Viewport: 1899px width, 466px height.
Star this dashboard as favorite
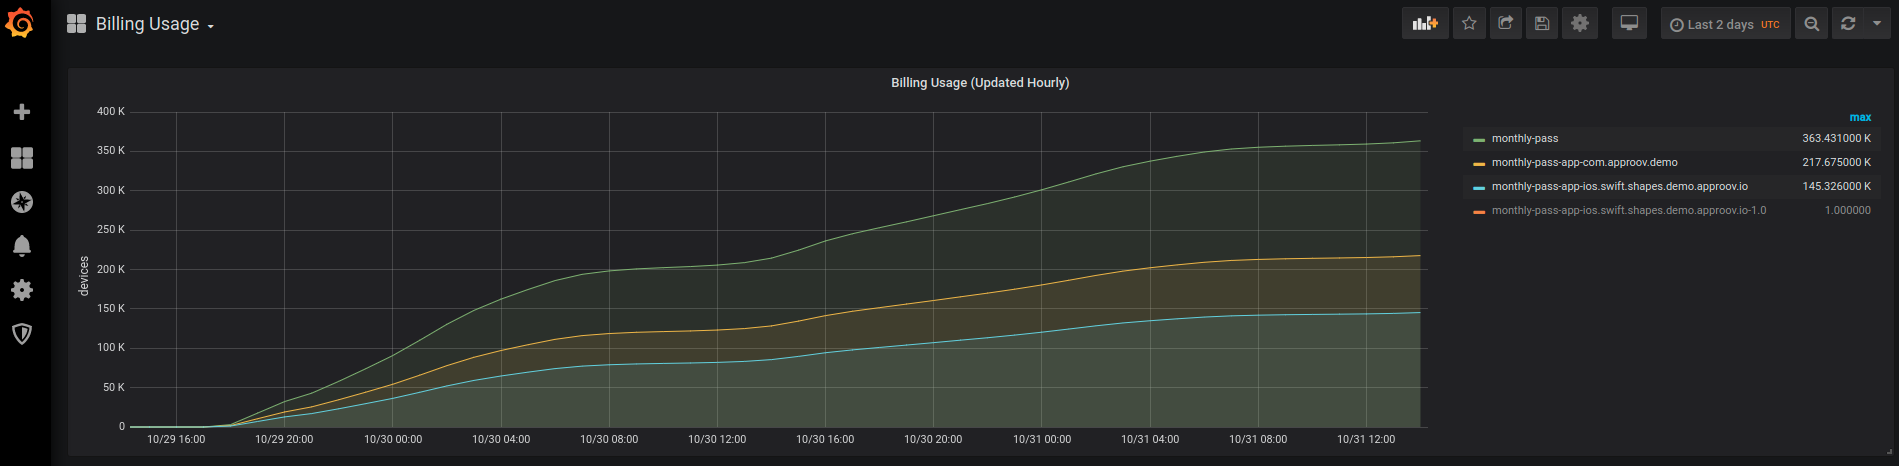[1469, 24]
